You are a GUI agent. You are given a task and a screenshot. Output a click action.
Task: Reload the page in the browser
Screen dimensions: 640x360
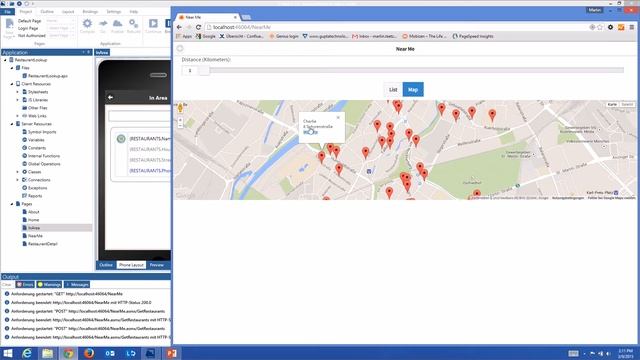[198, 27]
